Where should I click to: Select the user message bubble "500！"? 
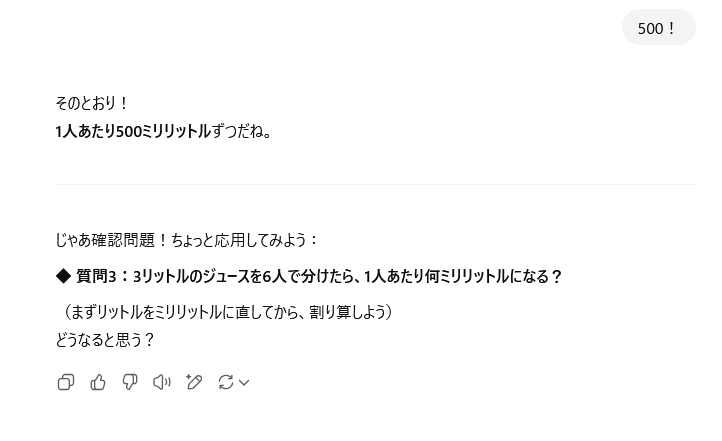pos(658,28)
